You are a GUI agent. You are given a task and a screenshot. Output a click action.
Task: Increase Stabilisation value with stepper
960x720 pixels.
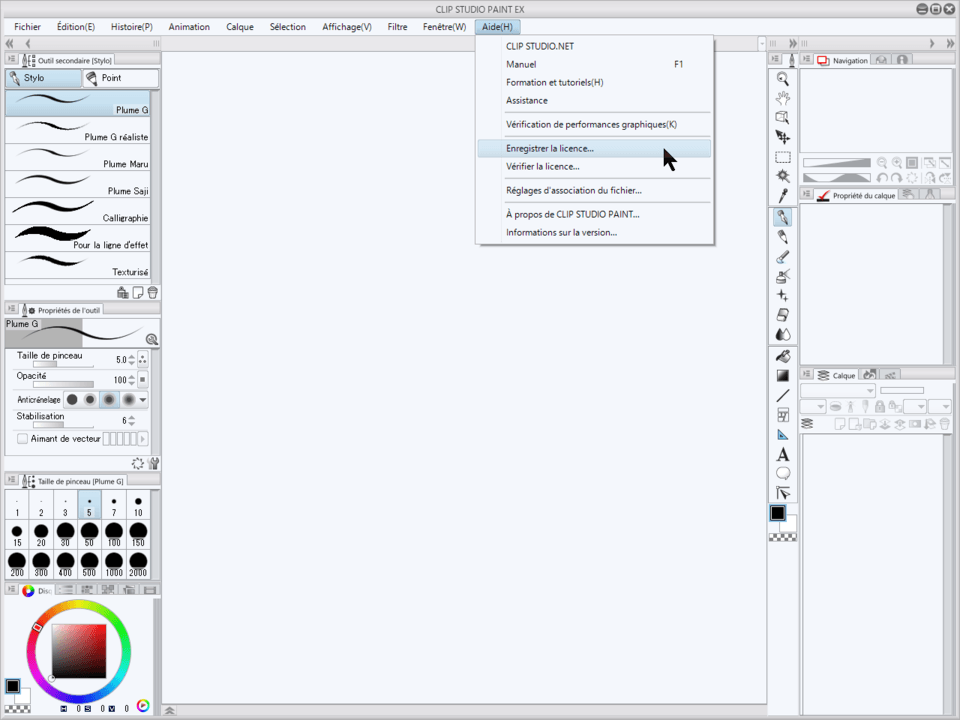point(132,418)
